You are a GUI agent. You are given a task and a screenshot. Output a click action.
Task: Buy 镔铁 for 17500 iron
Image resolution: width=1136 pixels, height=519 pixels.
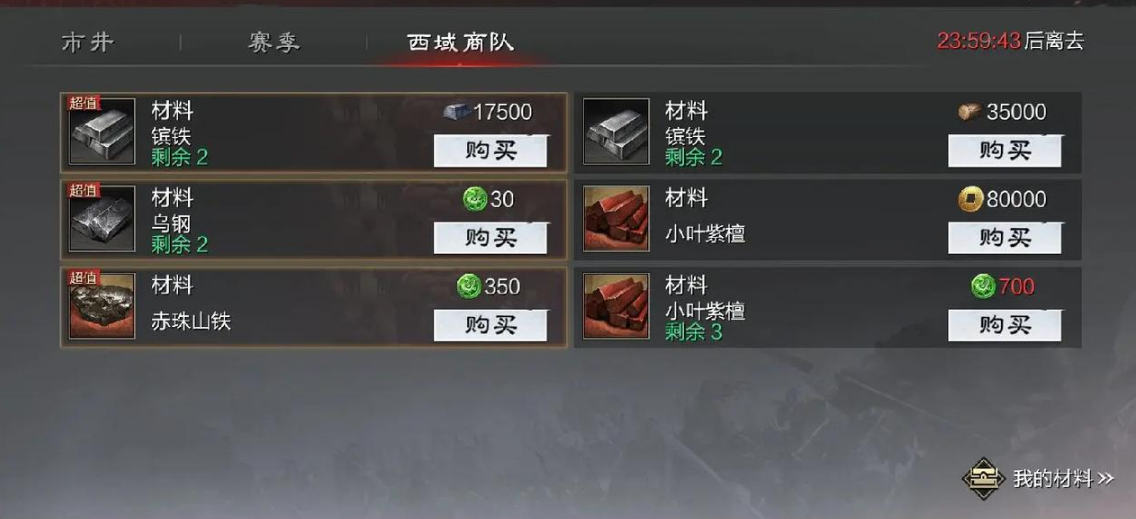tap(490, 151)
